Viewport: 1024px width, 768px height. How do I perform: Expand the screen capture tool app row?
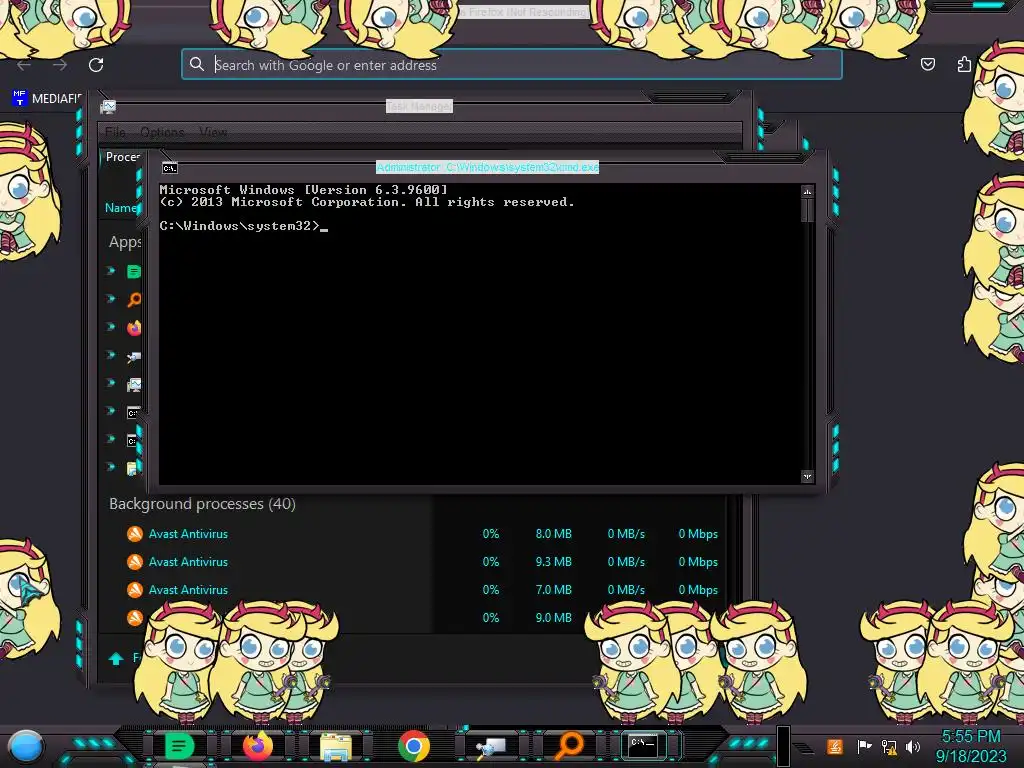pos(111,355)
